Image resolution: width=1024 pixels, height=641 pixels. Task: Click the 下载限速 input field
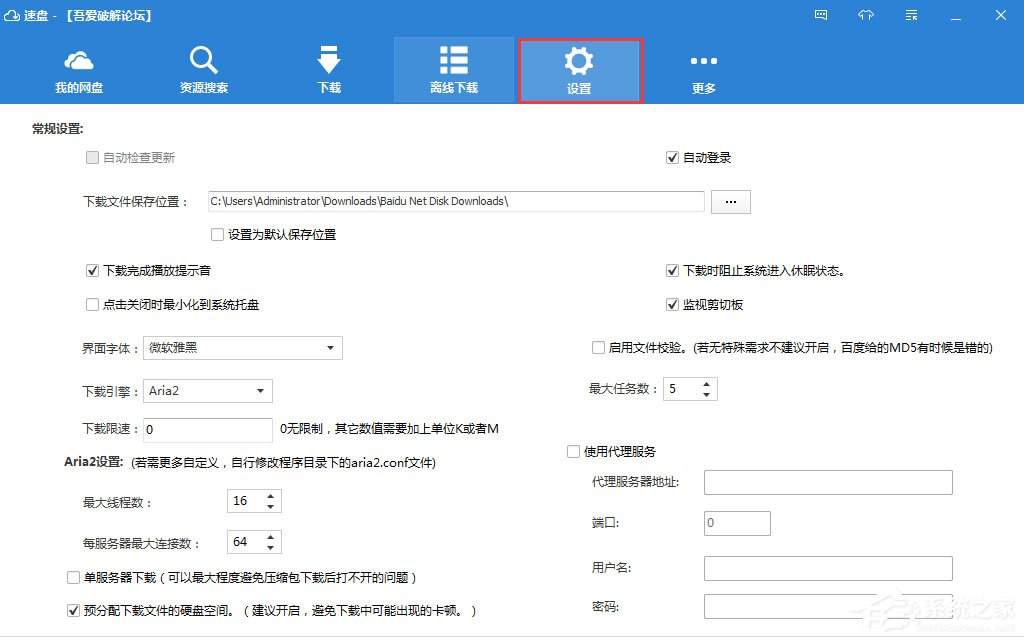pyautogui.click(x=208, y=430)
